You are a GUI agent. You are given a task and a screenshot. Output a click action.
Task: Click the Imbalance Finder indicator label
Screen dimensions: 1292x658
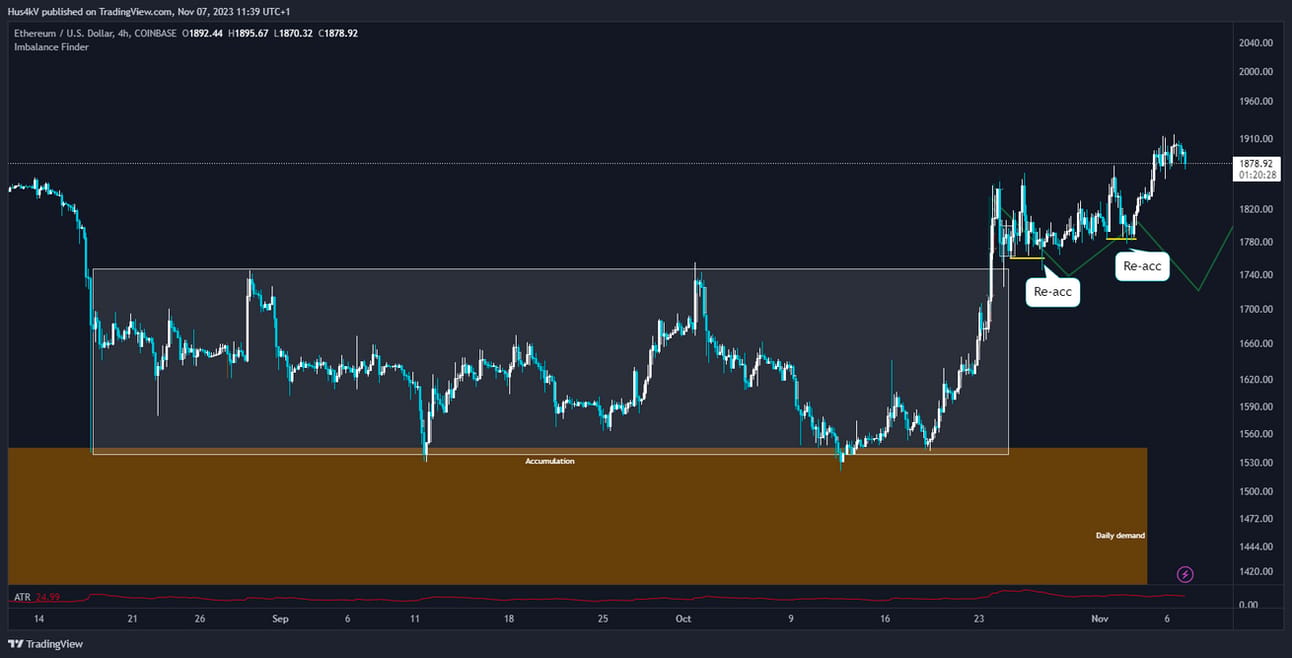[x=51, y=47]
